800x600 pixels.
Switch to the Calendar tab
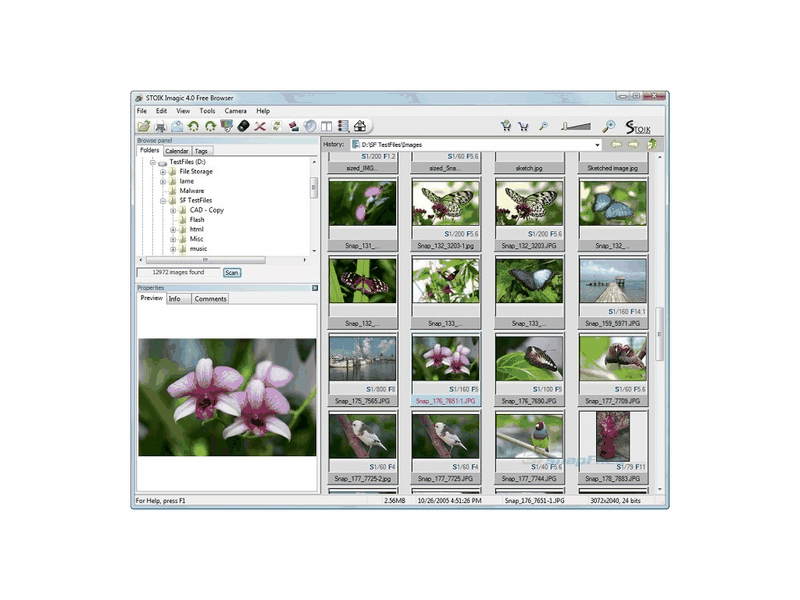(x=177, y=151)
